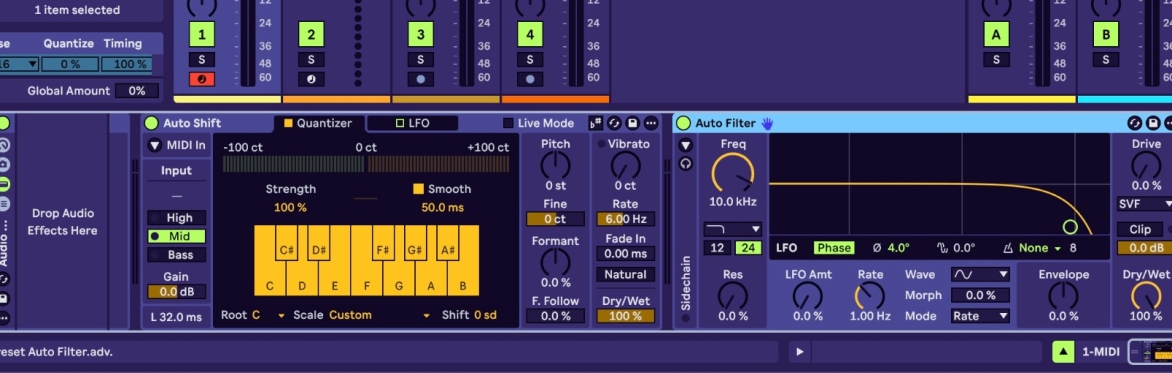The height and width of the screenshot is (373, 1172).
Task: Click the Natural vibrato button
Action: click(626, 274)
